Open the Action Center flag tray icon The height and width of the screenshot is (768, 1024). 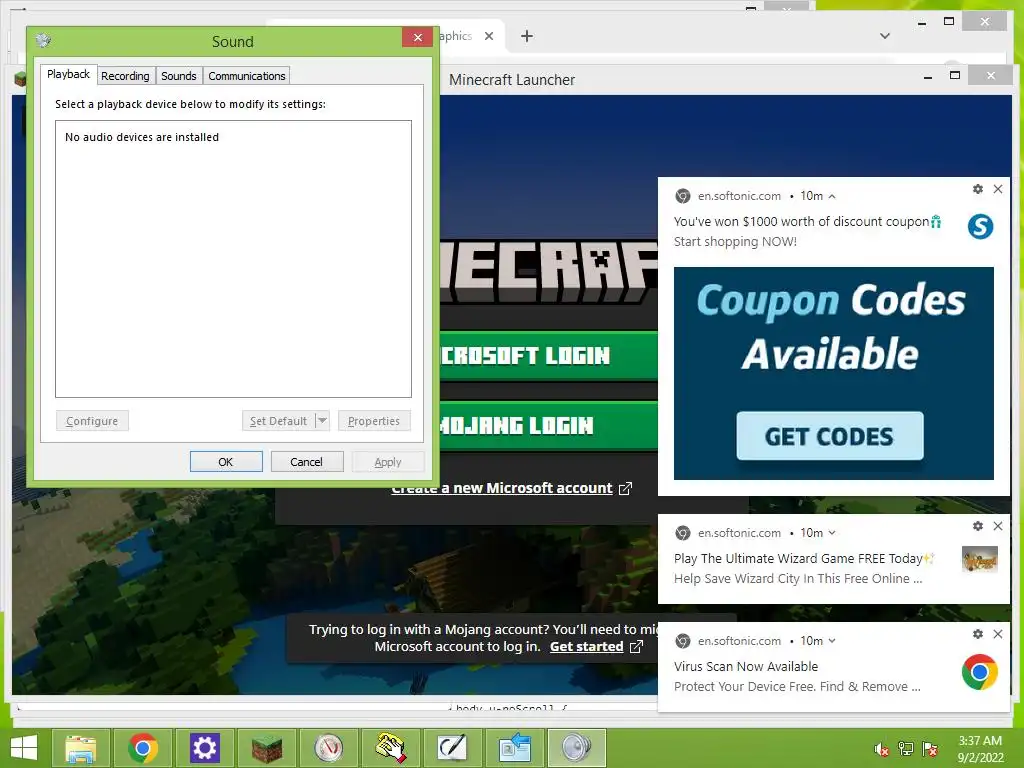click(x=930, y=749)
